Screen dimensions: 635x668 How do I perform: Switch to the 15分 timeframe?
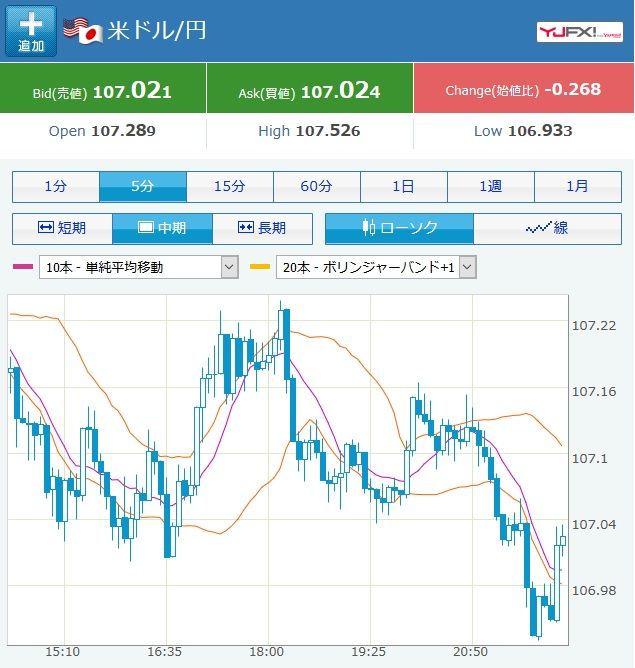pyautogui.click(x=230, y=187)
